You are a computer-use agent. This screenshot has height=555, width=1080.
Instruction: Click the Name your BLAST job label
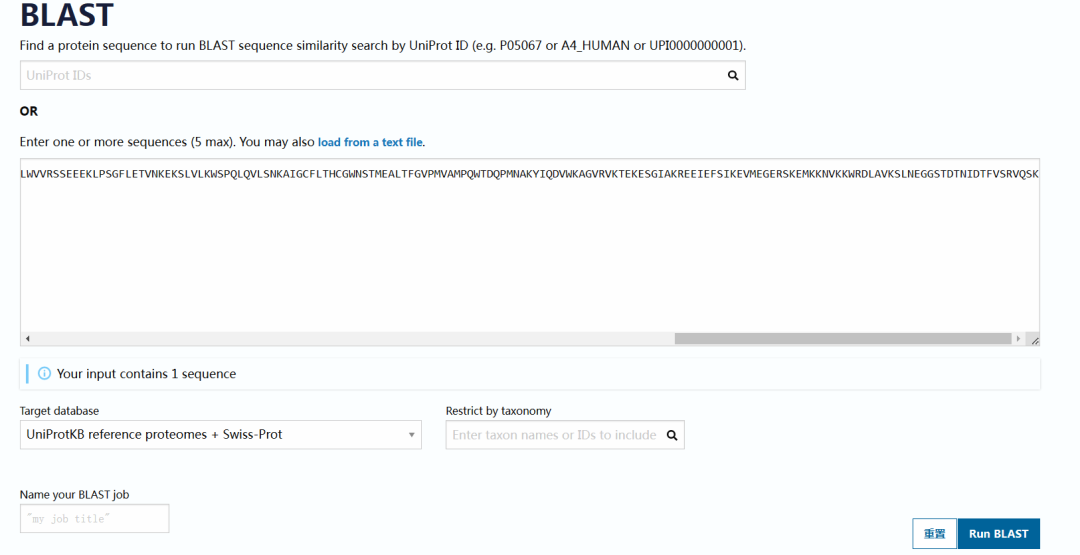(x=74, y=494)
